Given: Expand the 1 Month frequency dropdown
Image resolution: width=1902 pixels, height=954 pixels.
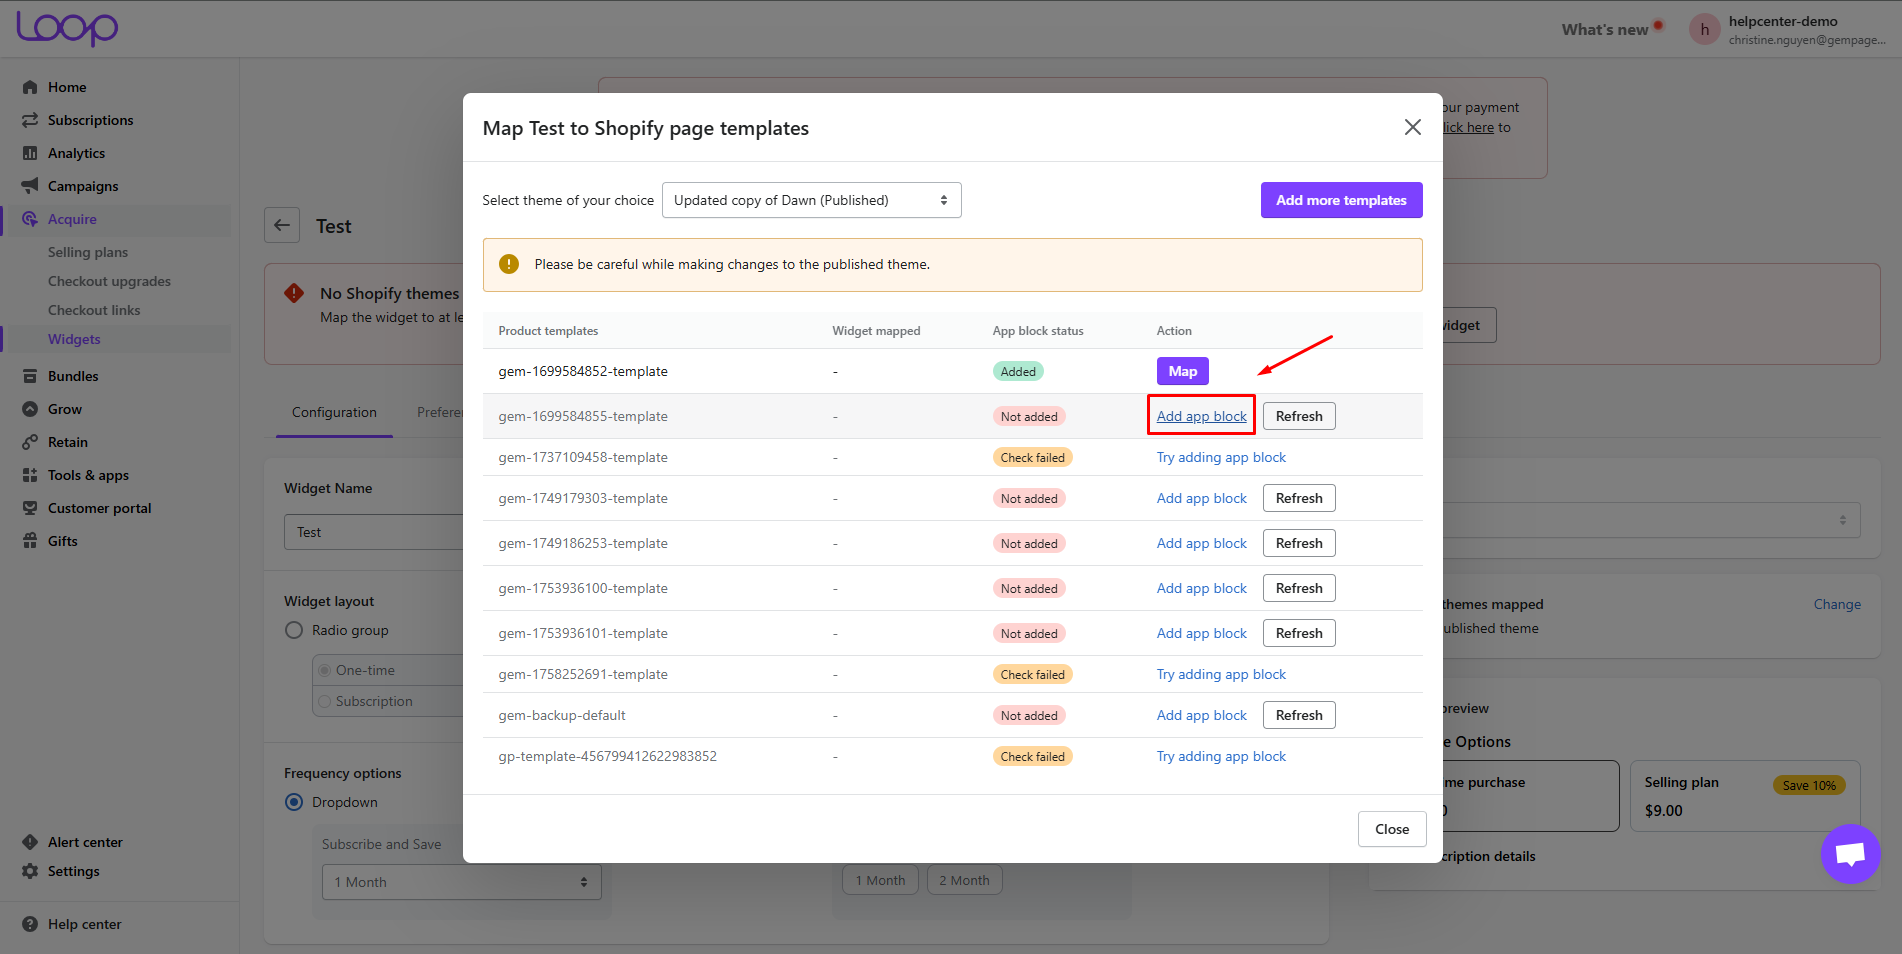Looking at the screenshot, I should (x=461, y=882).
